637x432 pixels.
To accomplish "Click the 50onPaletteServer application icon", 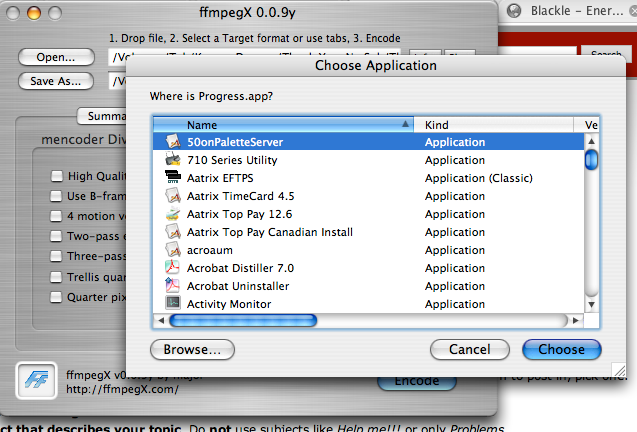I will (173, 142).
